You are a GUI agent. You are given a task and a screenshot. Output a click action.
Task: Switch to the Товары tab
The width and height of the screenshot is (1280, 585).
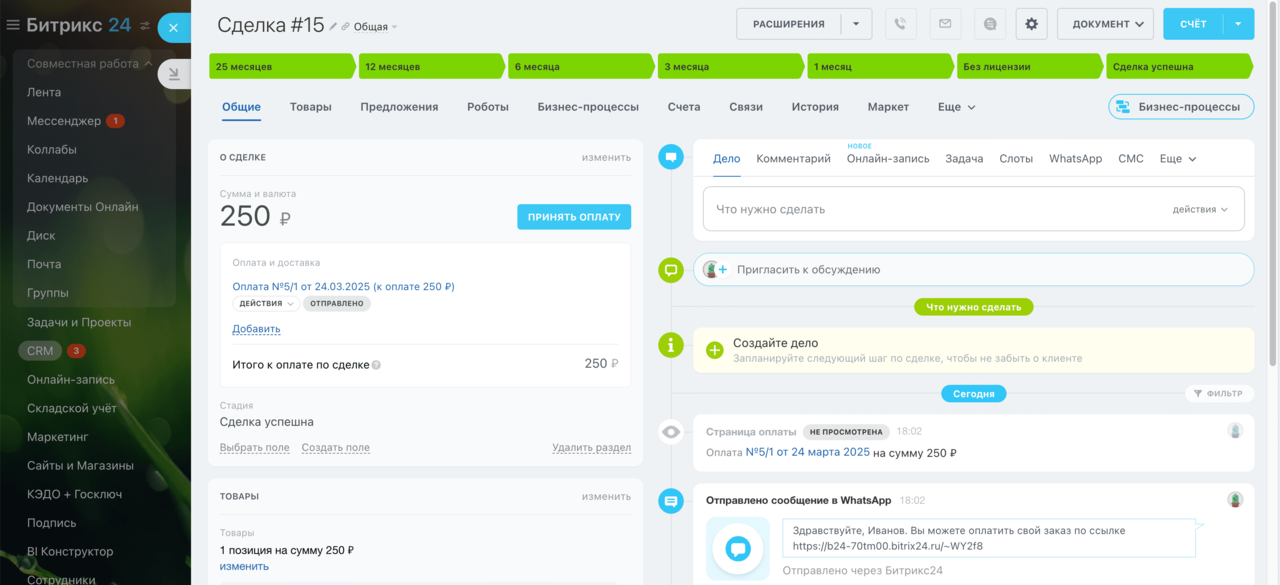310,107
